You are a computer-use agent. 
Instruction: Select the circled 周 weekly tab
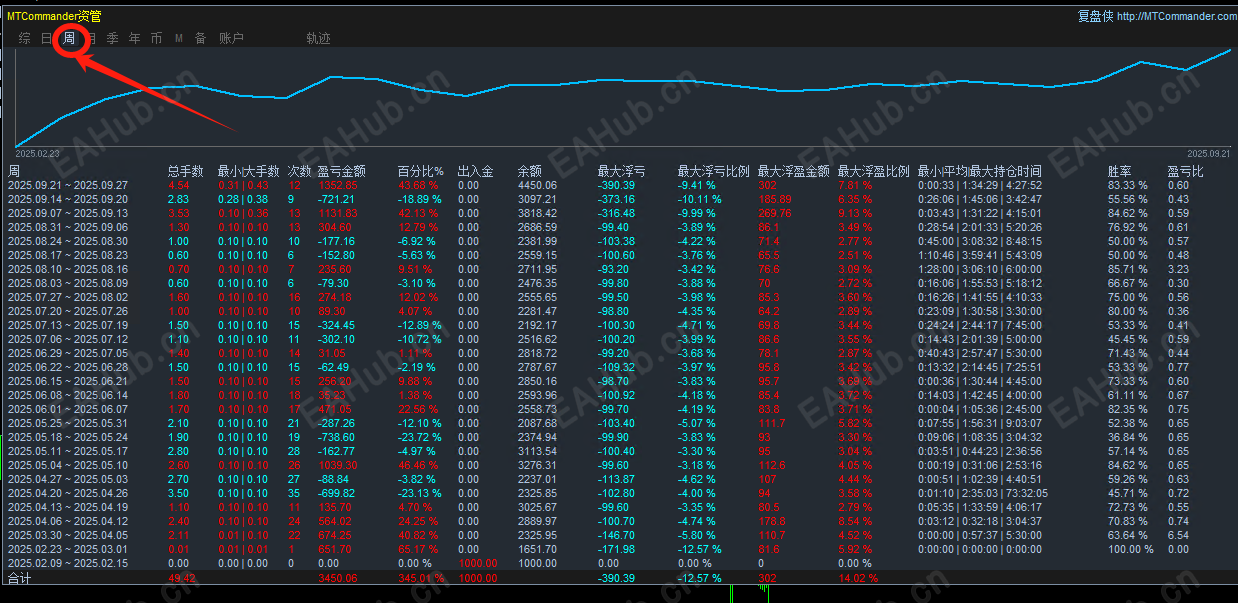coord(69,39)
